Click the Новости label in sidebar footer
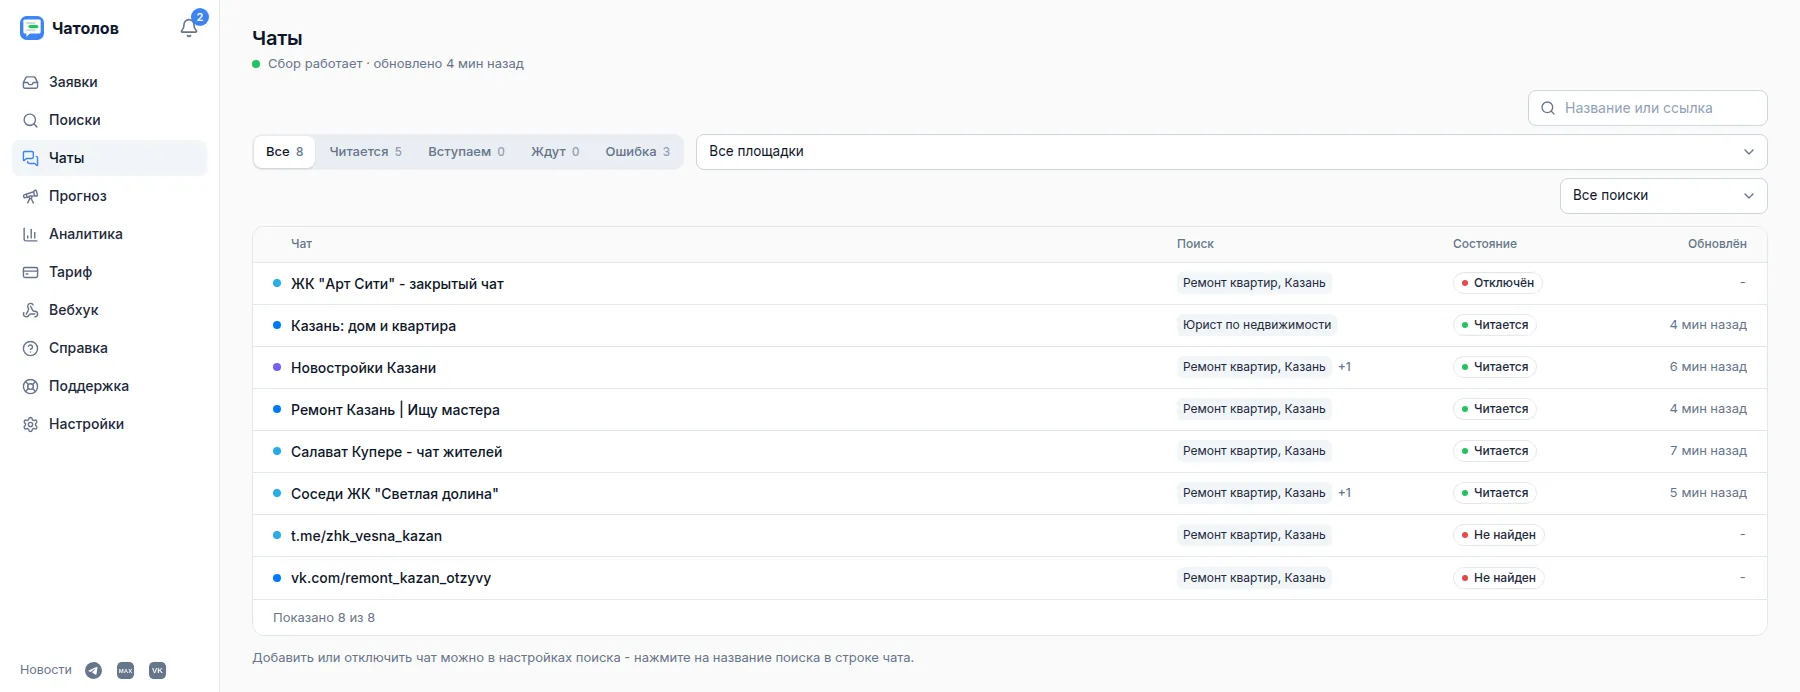This screenshot has width=1800, height=692. pyautogui.click(x=46, y=670)
